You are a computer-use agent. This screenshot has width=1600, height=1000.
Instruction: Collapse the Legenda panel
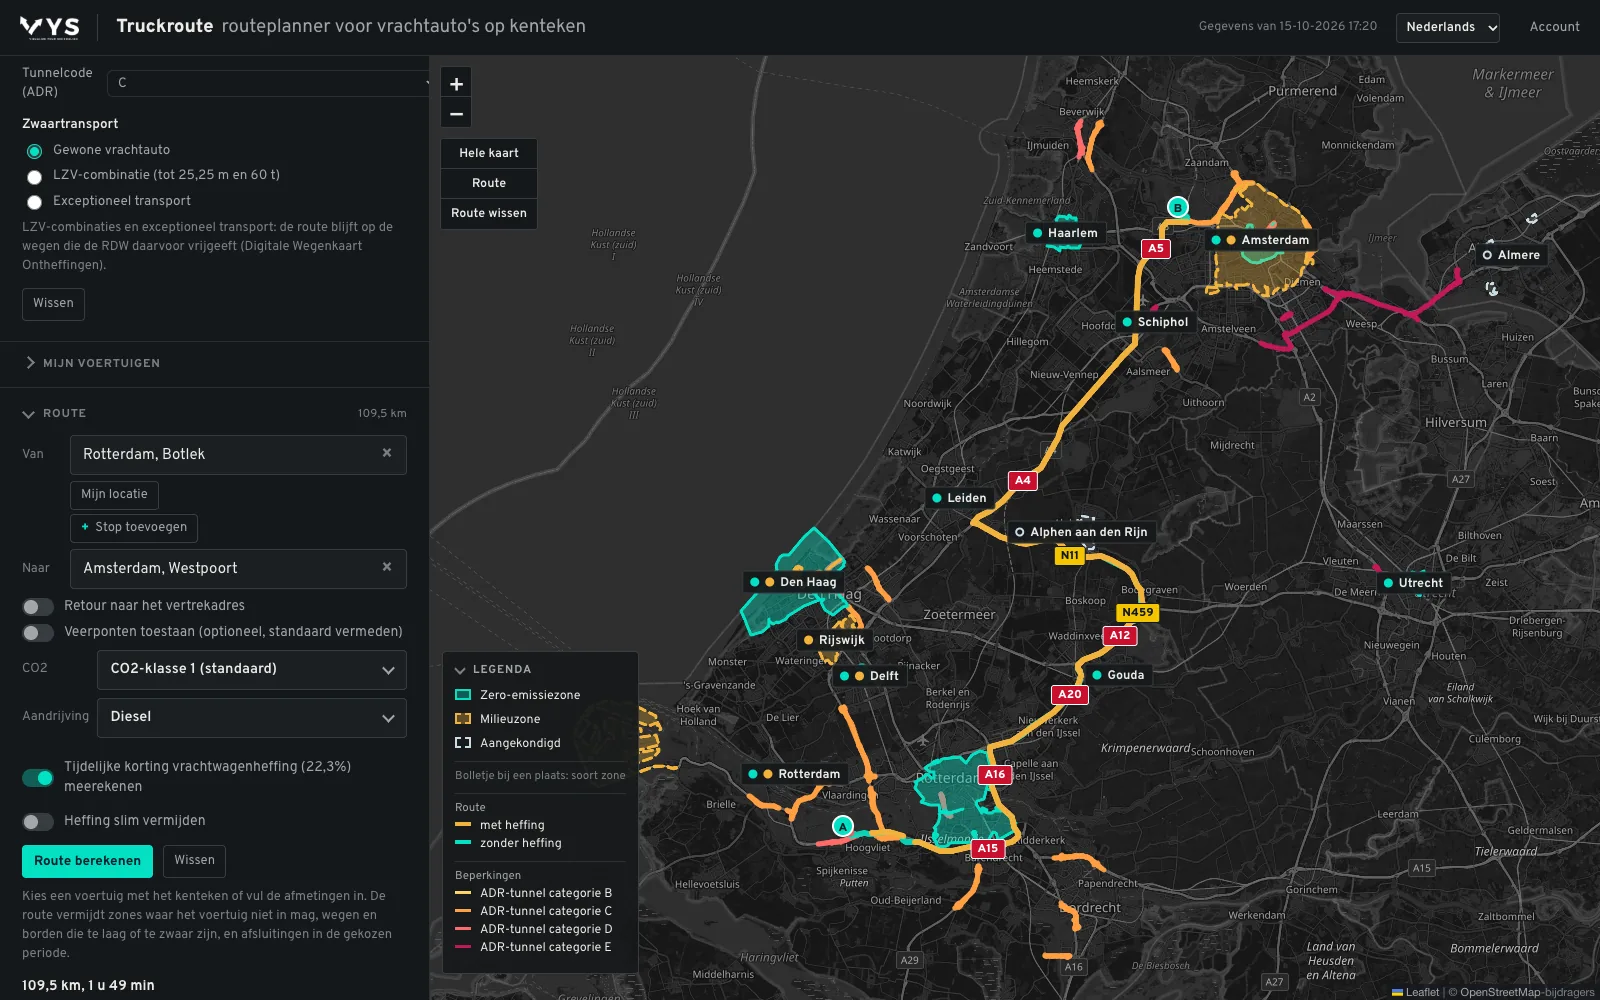493,669
